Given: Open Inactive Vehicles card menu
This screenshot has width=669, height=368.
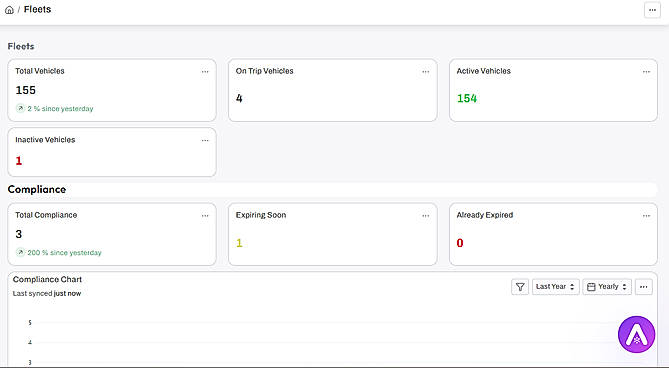Looking at the screenshot, I should coord(205,140).
